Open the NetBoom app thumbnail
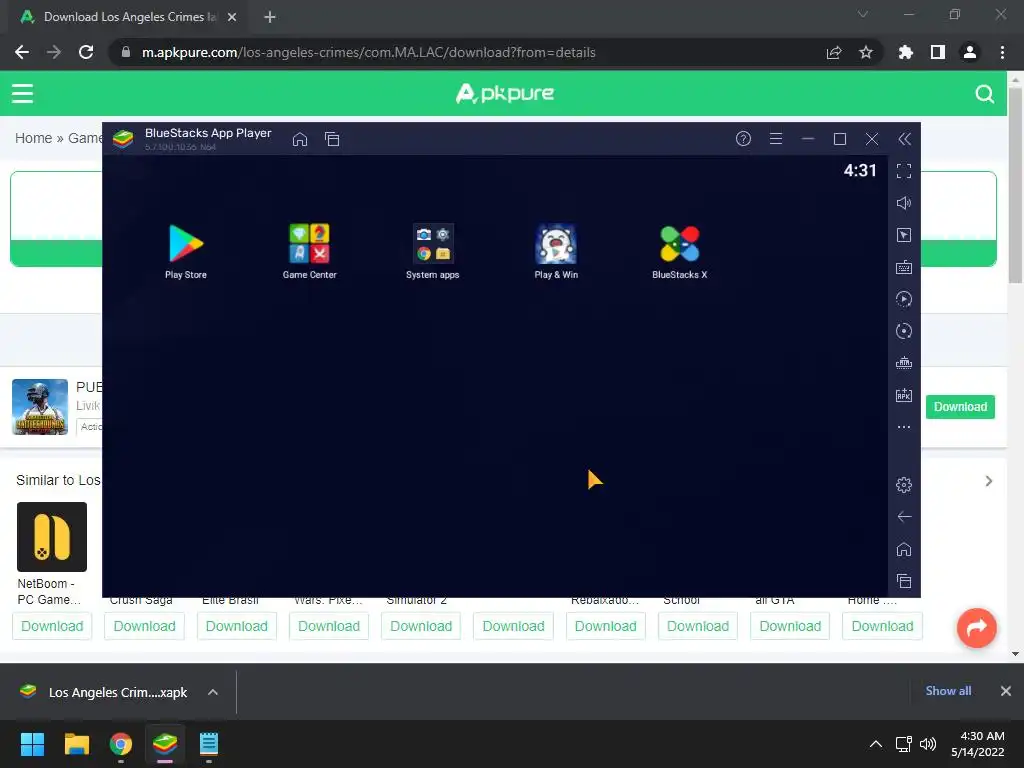The image size is (1024, 768). (x=52, y=537)
